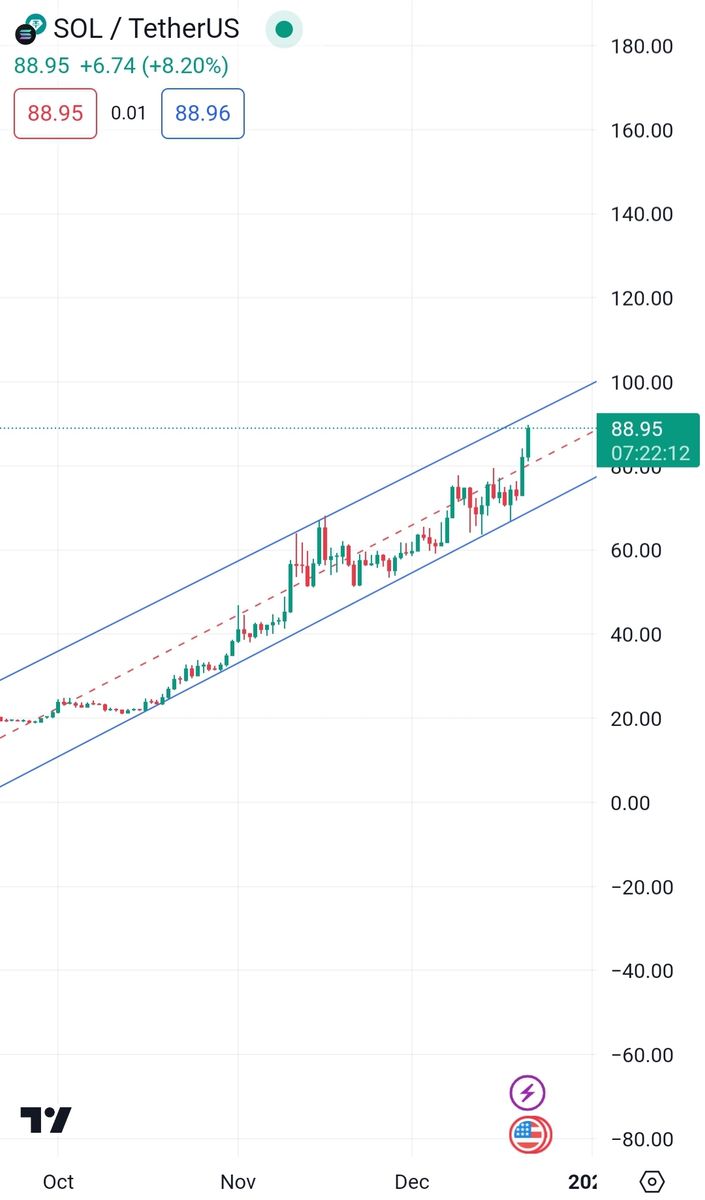Click the TradingView logo
The height and width of the screenshot is (1200, 705).
point(46,1120)
